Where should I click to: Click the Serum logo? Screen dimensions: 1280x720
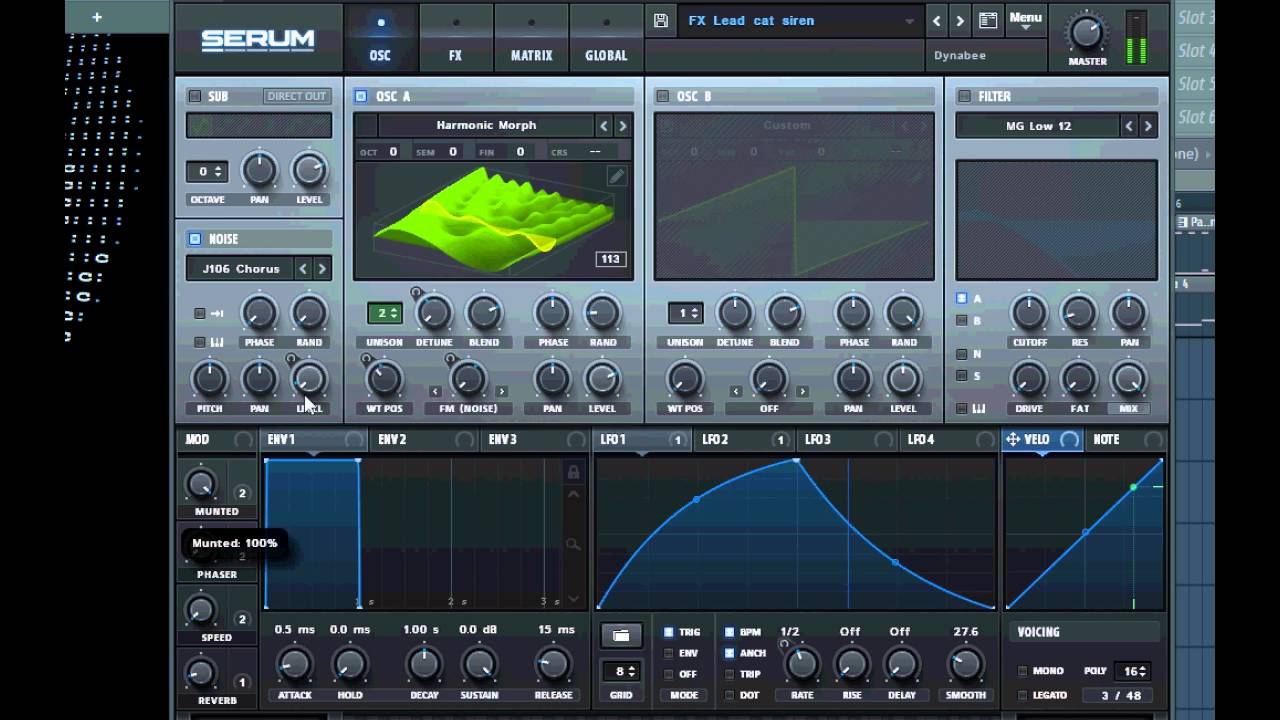258,40
